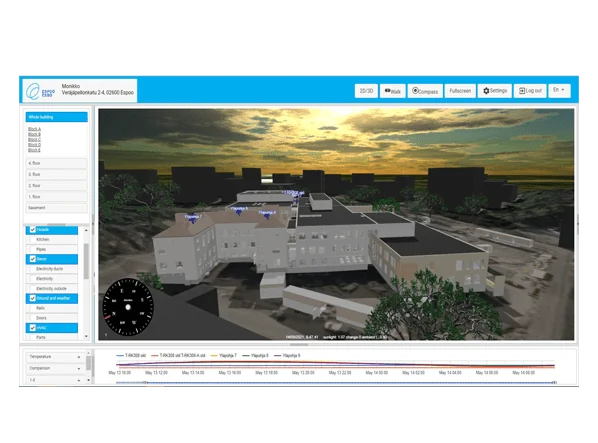Viewport: 598px width, 443px height.
Task: Enable the Electricity, outside layer checkbox
Action: click(33, 289)
